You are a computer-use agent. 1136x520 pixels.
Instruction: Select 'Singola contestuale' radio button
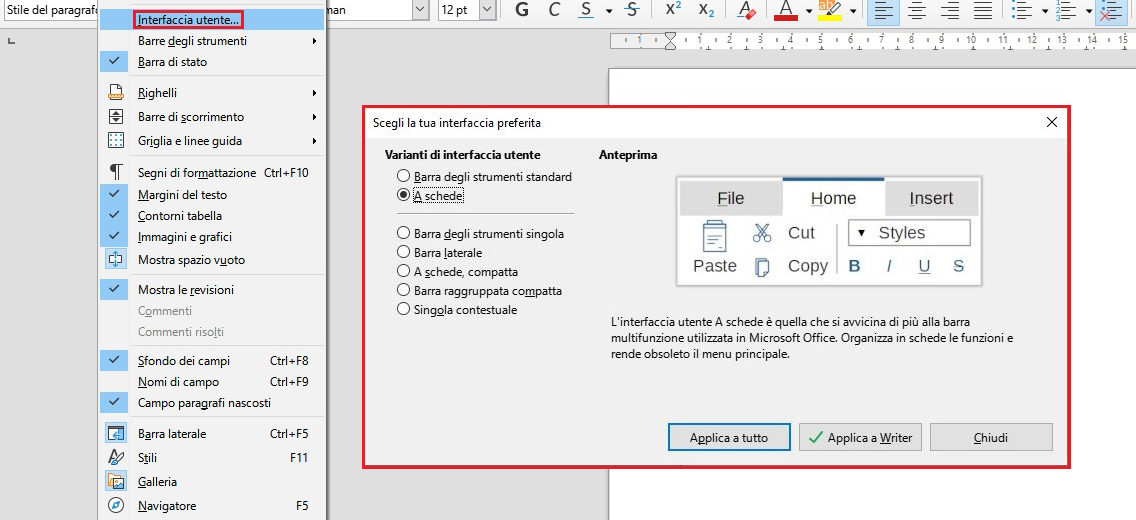pyautogui.click(x=404, y=310)
